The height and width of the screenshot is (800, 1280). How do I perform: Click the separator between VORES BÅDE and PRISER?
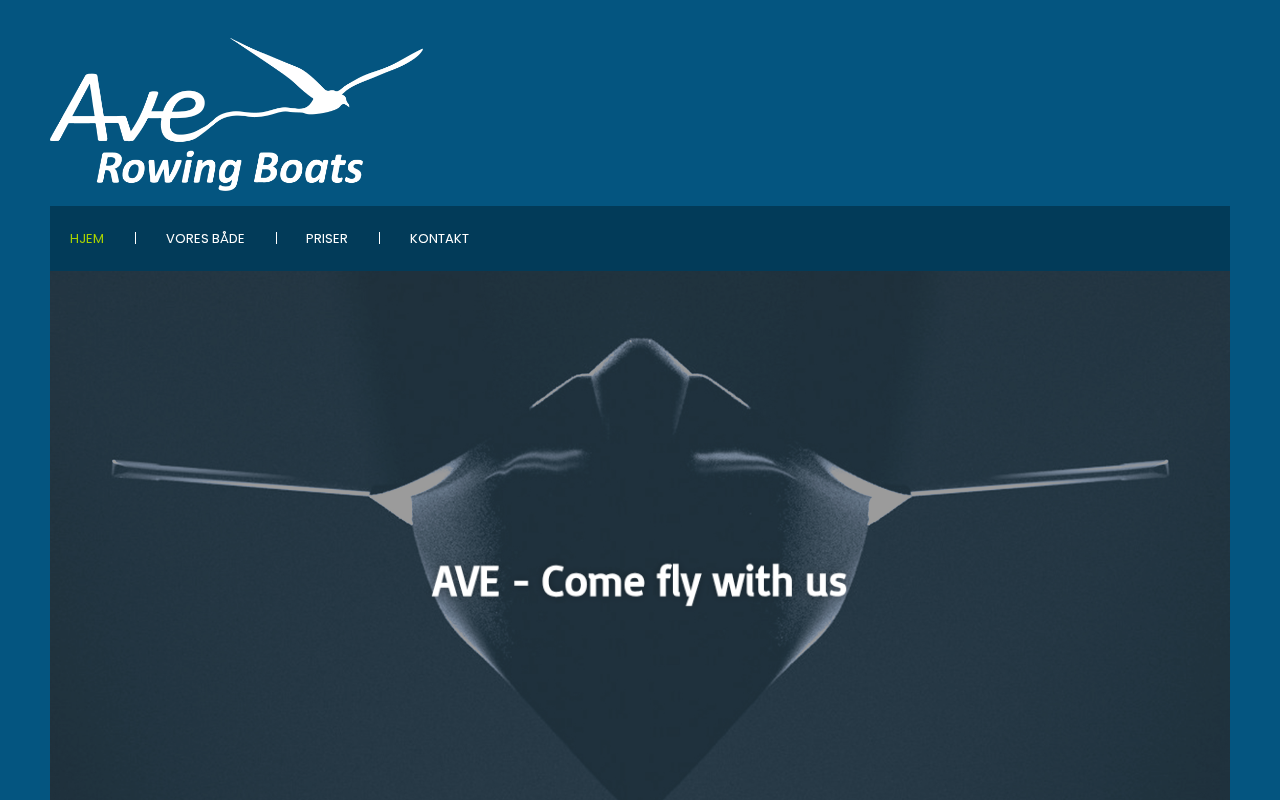point(276,238)
